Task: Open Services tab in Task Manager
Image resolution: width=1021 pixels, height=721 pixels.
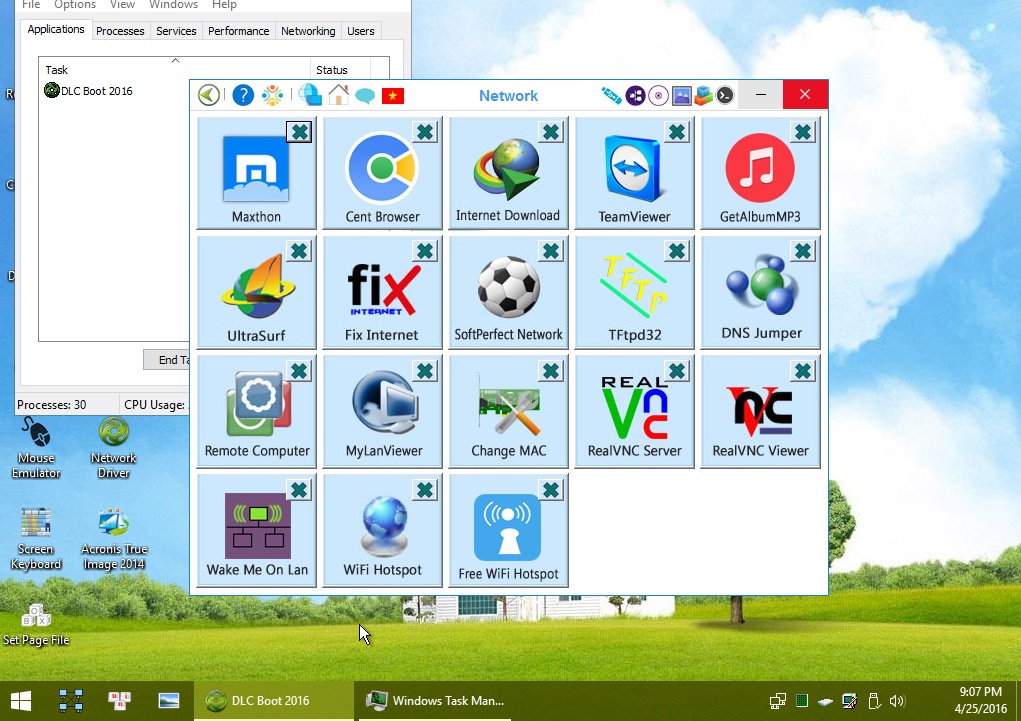Action: [176, 31]
